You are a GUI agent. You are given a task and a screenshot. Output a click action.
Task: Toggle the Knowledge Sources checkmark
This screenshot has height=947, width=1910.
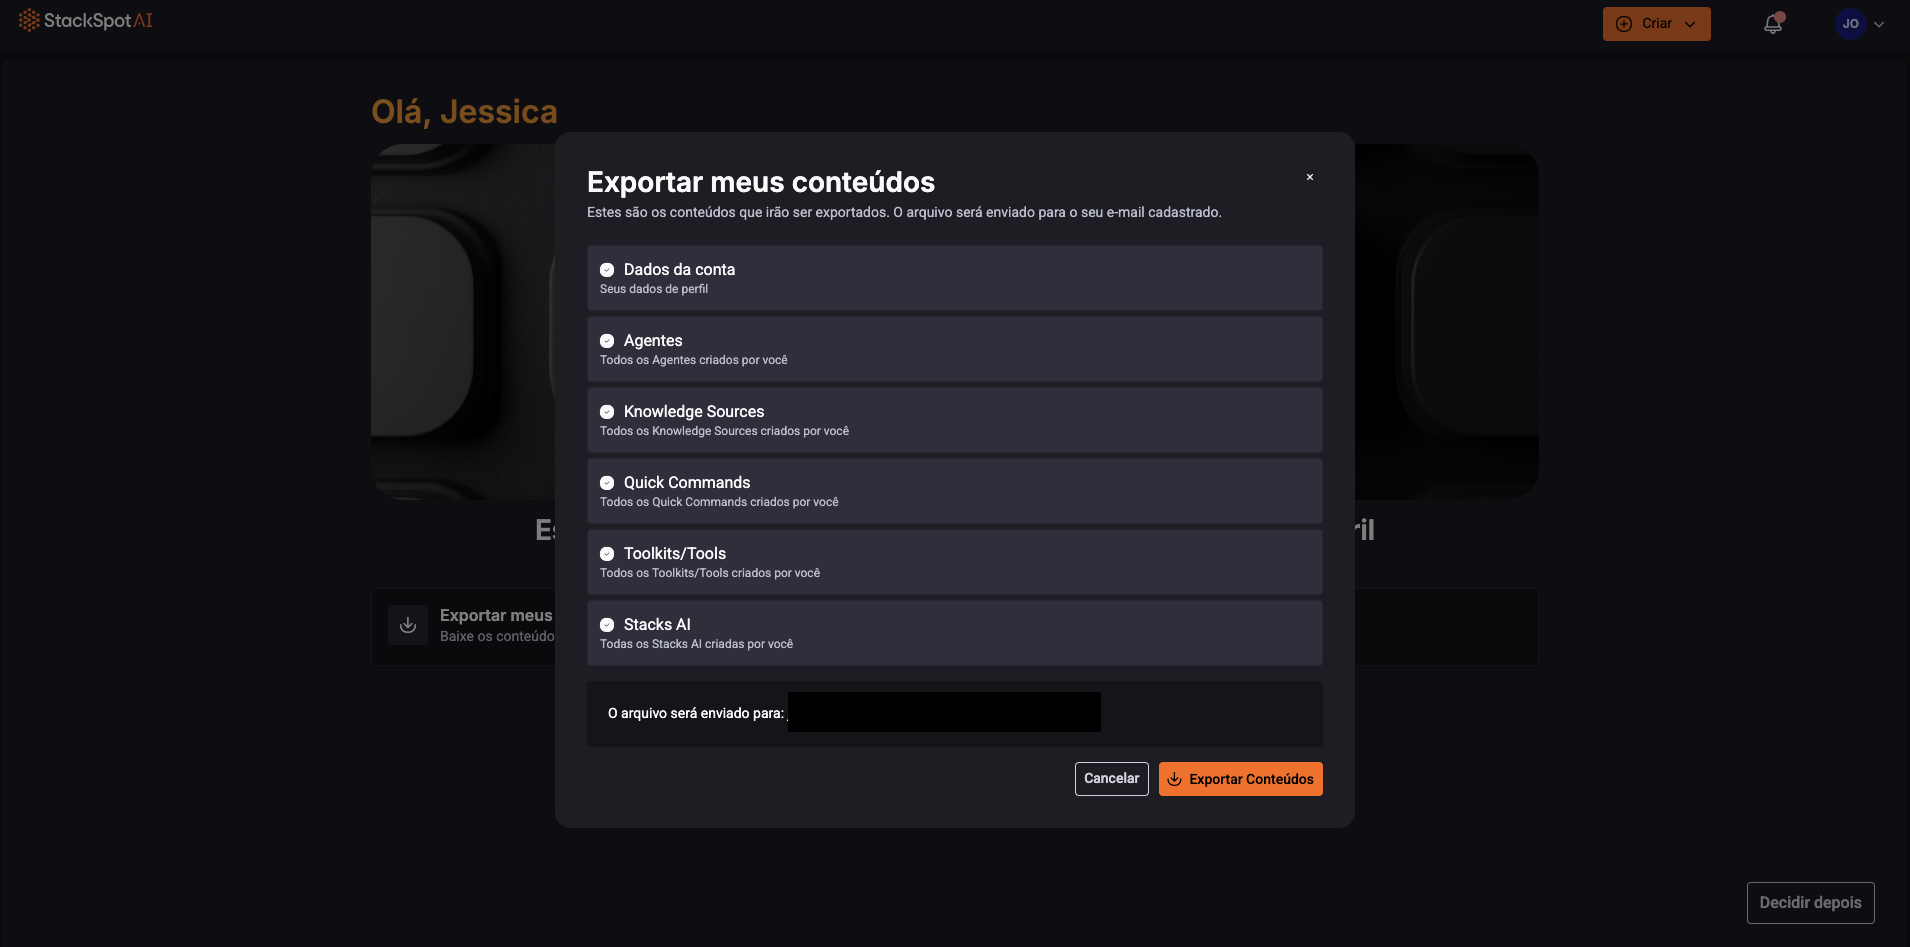click(607, 412)
